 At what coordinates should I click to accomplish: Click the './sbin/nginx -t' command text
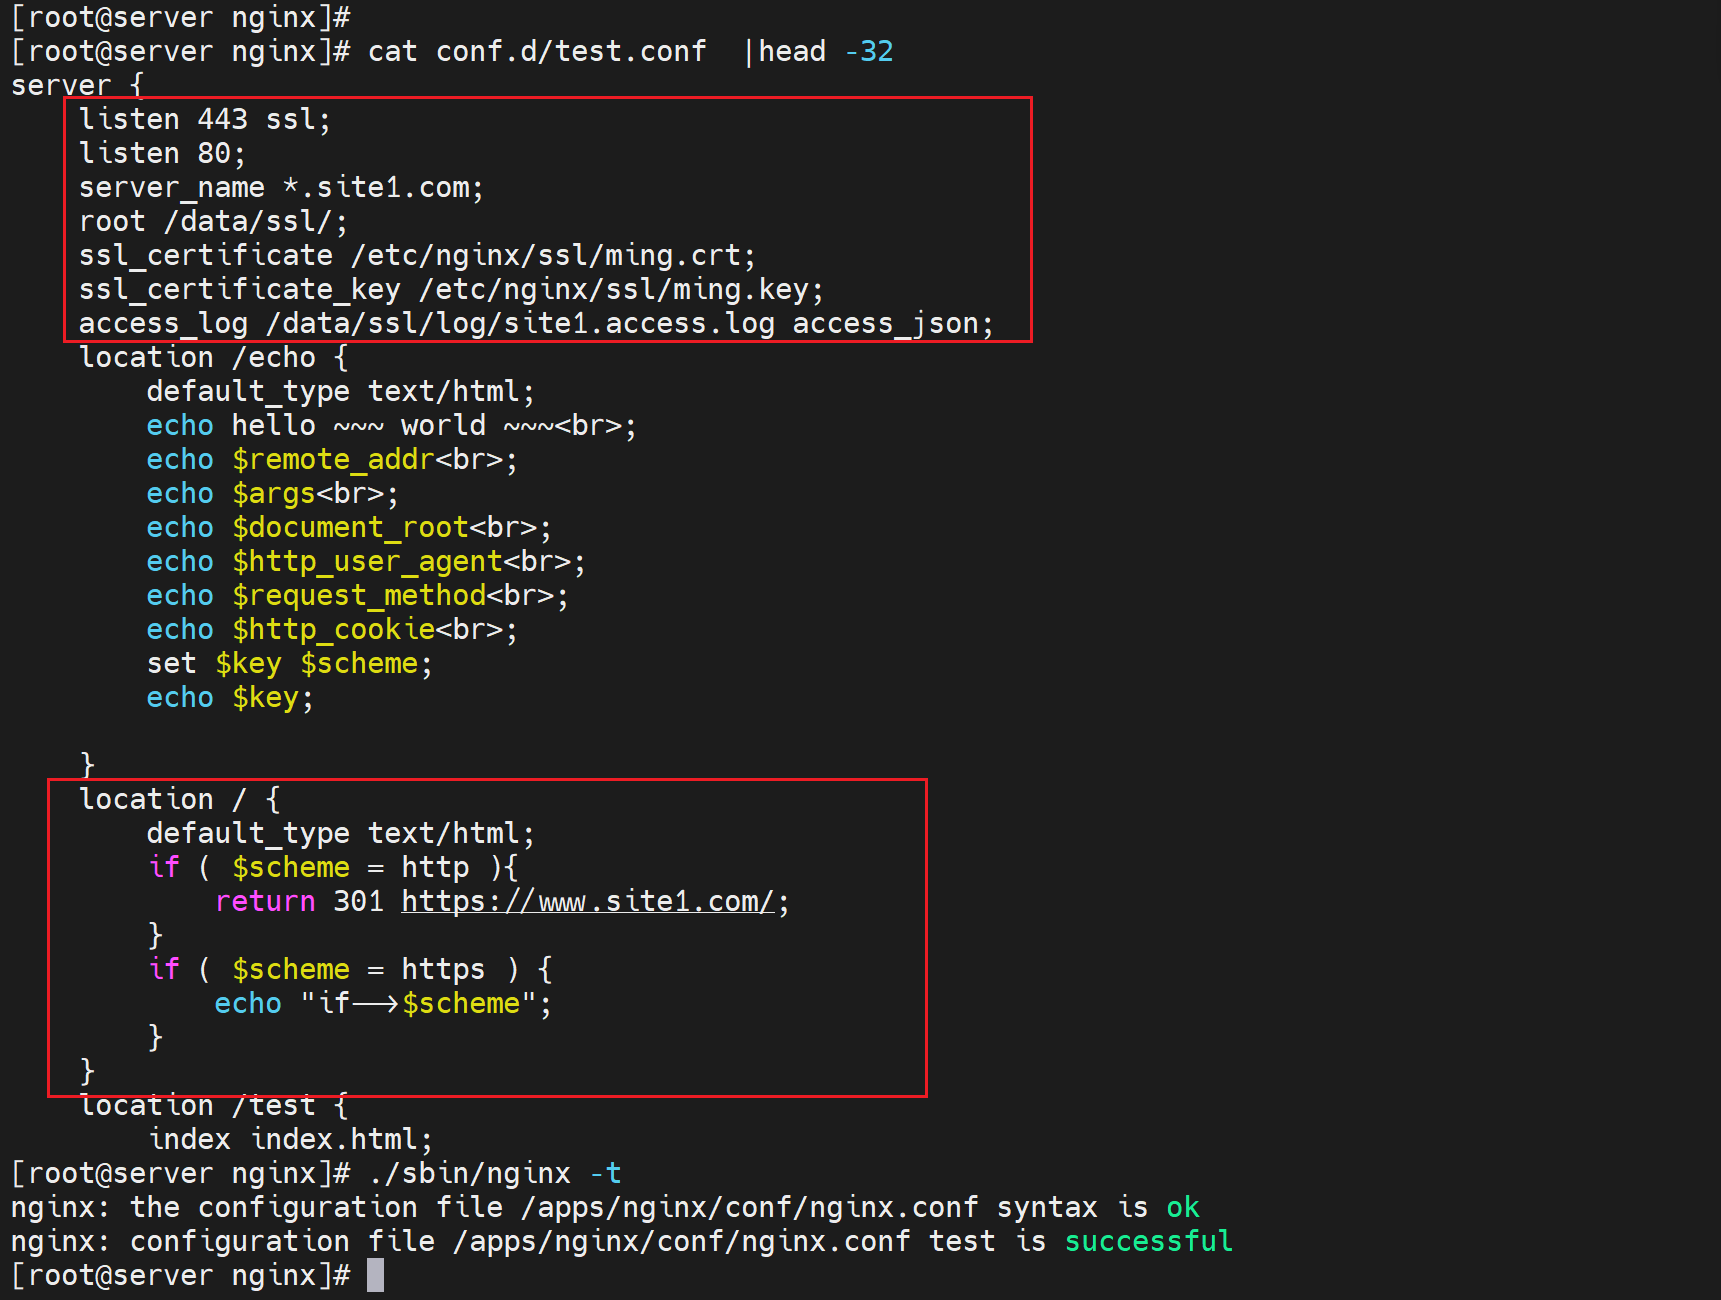pyautogui.click(x=495, y=1174)
